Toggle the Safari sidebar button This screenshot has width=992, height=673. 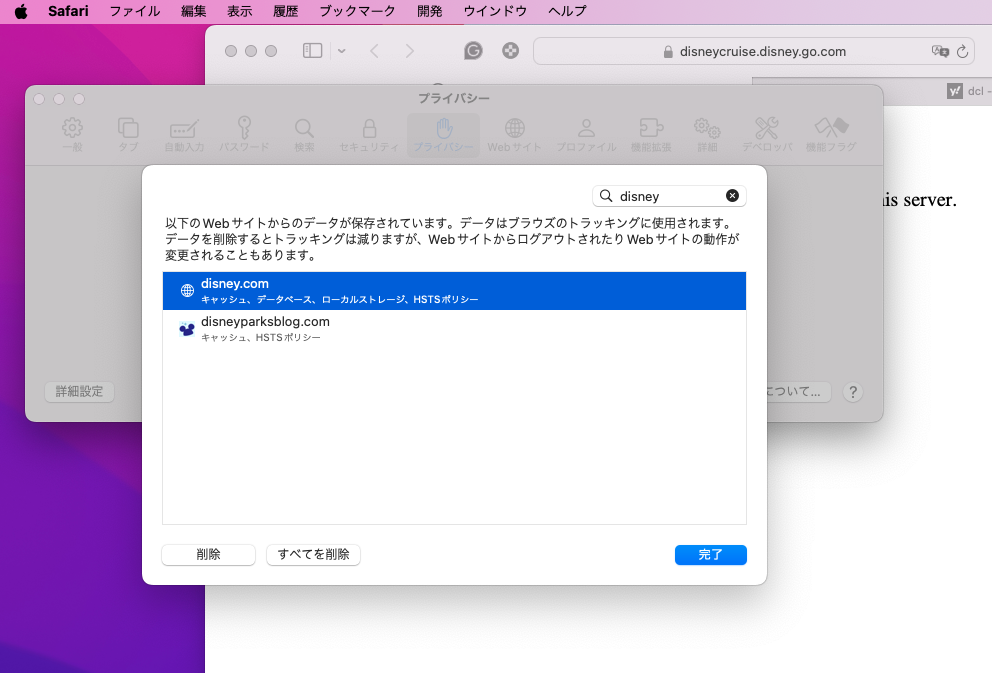312,51
